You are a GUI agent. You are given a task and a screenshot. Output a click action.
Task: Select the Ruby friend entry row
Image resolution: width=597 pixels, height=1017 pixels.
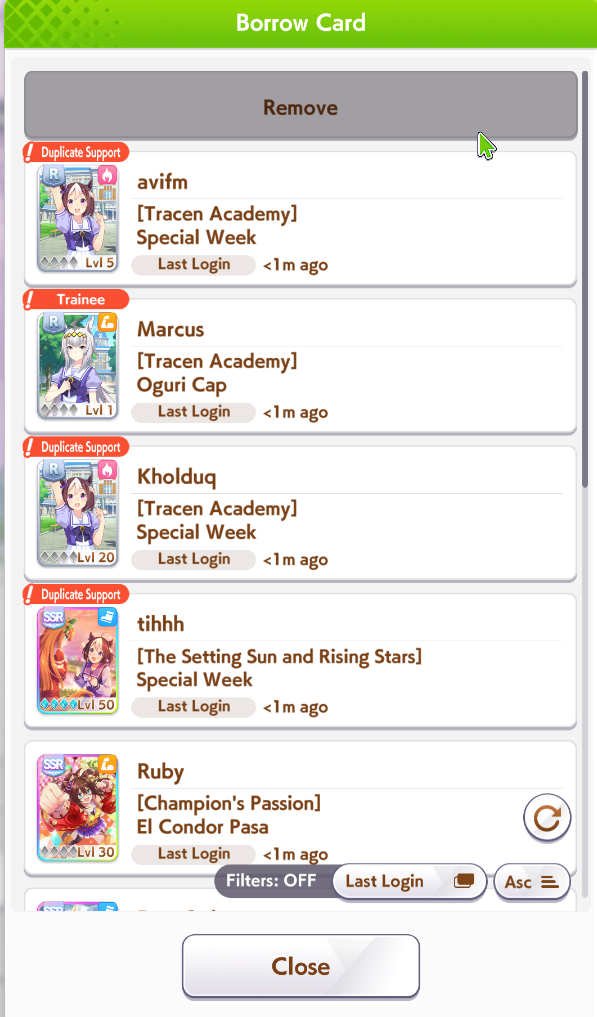coord(300,808)
